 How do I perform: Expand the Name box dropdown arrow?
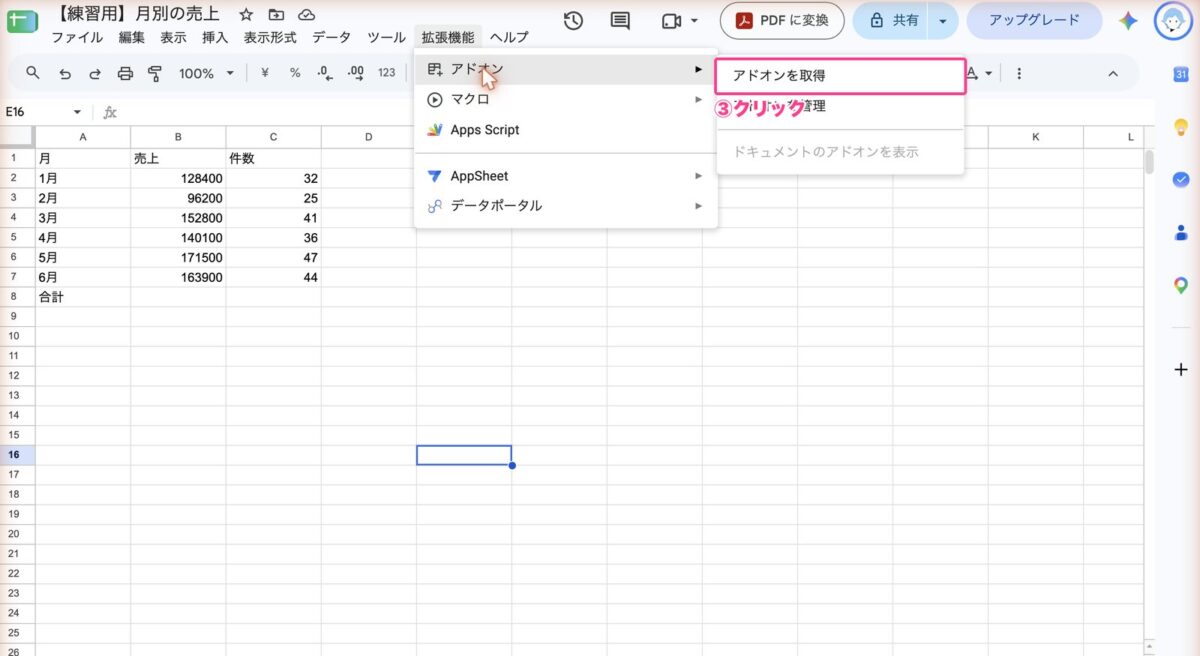[x=77, y=112]
